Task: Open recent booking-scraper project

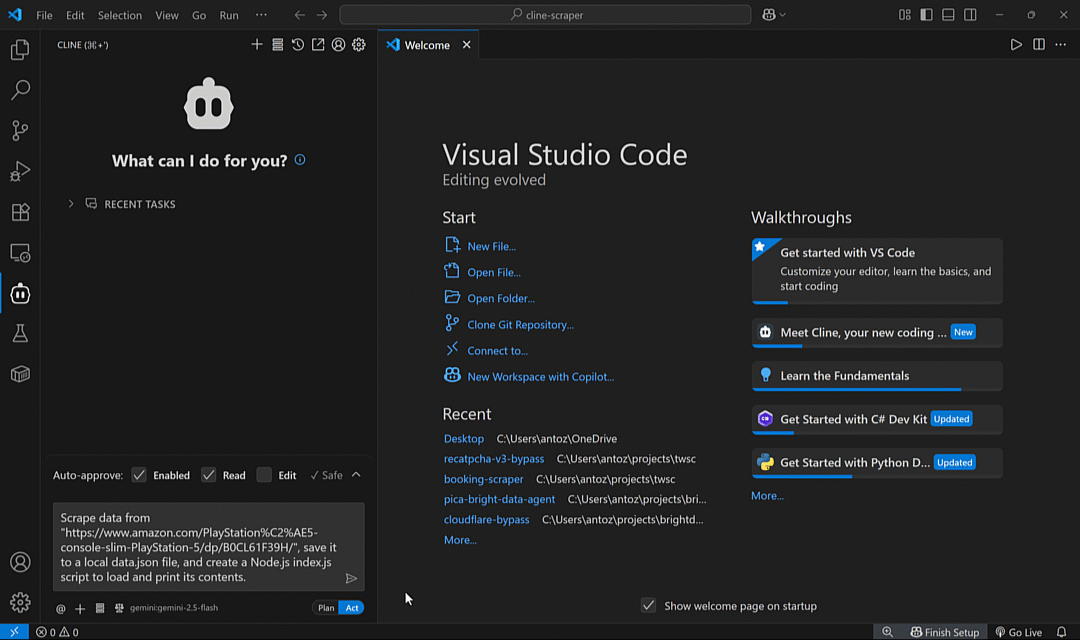Action: tap(484, 479)
